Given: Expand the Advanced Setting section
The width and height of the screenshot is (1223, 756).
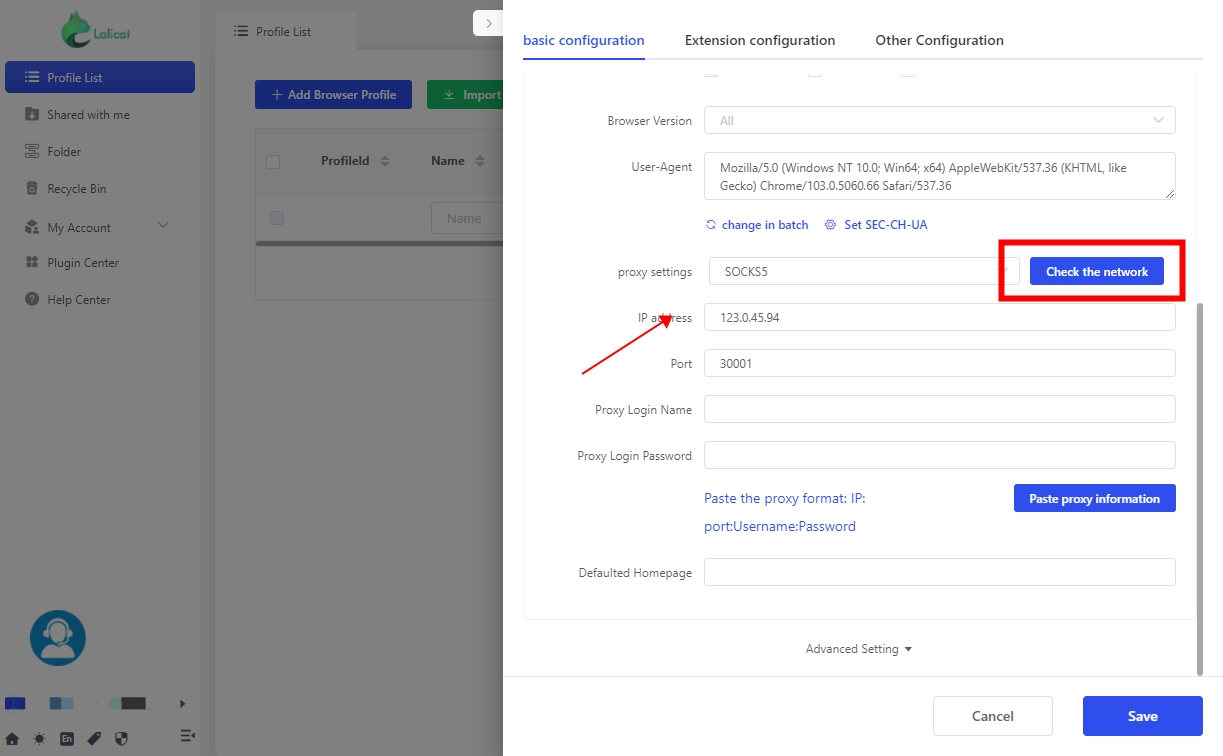Looking at the screenshot, I should click(x=859, y=649).
